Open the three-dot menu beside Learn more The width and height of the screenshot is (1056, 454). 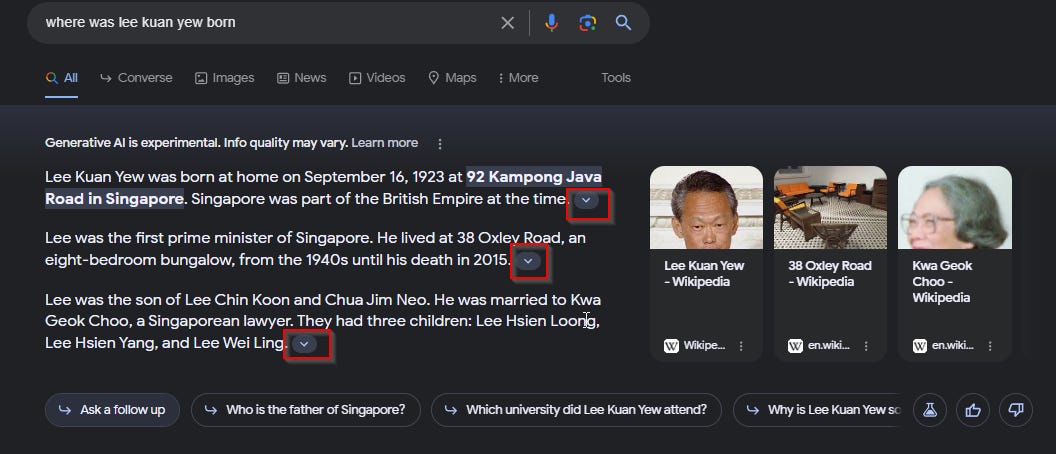click(440, 143)
